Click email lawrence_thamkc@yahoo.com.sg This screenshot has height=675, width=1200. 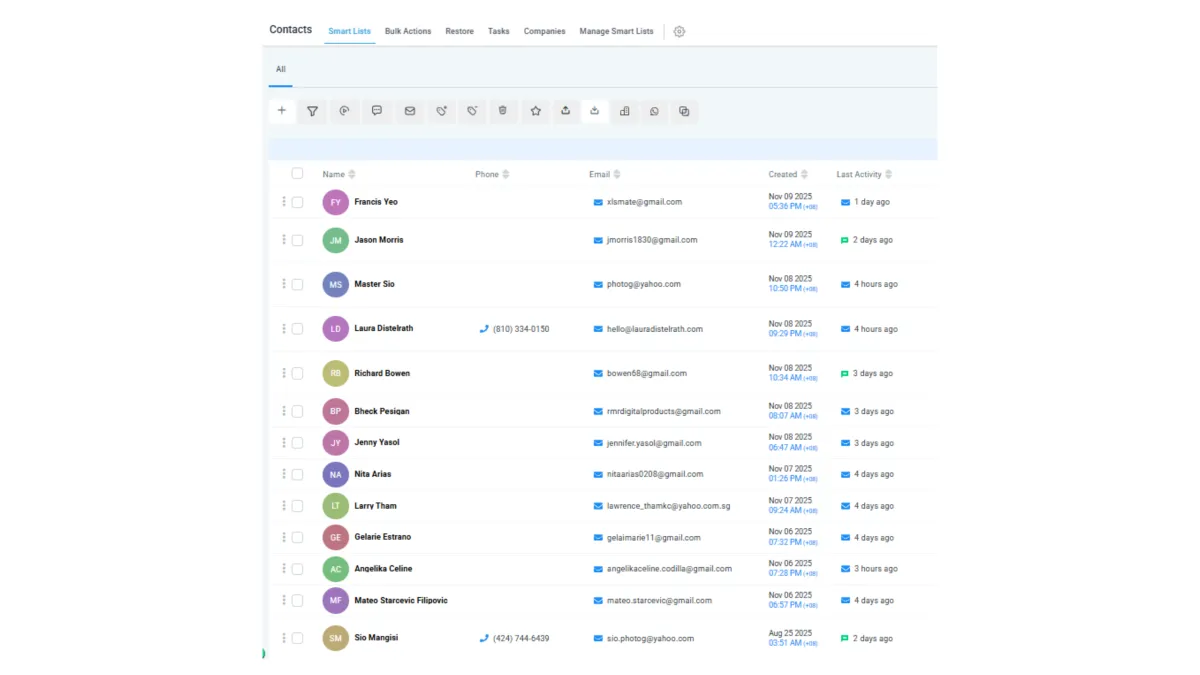pyautogui.click(x=669, y=506)
